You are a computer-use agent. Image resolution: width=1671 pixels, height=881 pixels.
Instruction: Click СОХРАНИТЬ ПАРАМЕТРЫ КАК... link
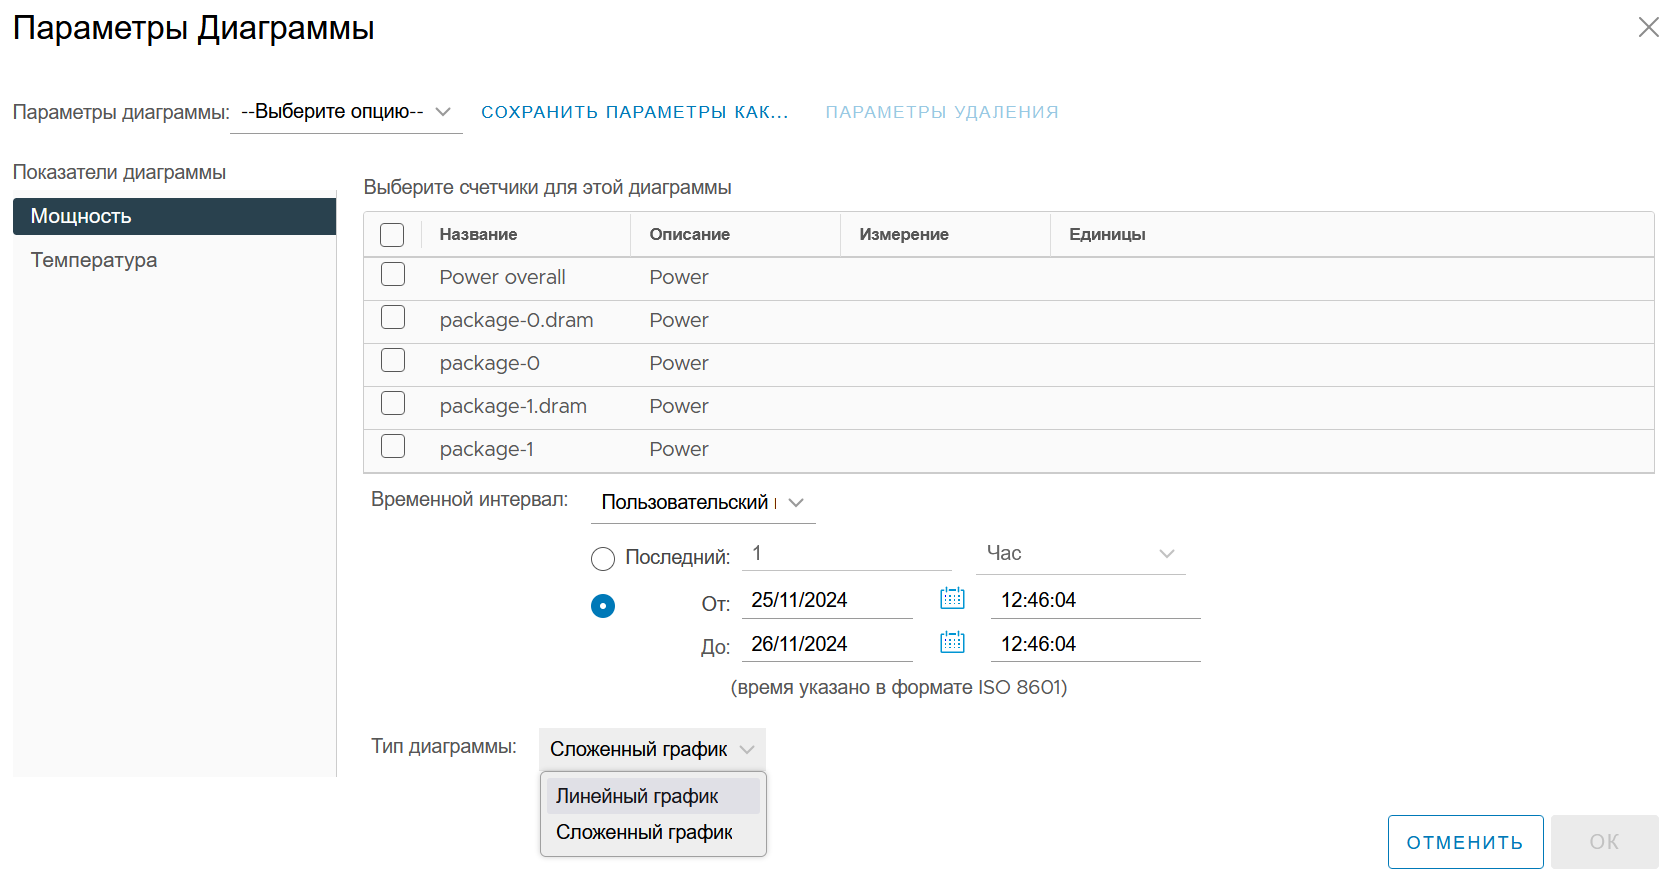(635, 112)
